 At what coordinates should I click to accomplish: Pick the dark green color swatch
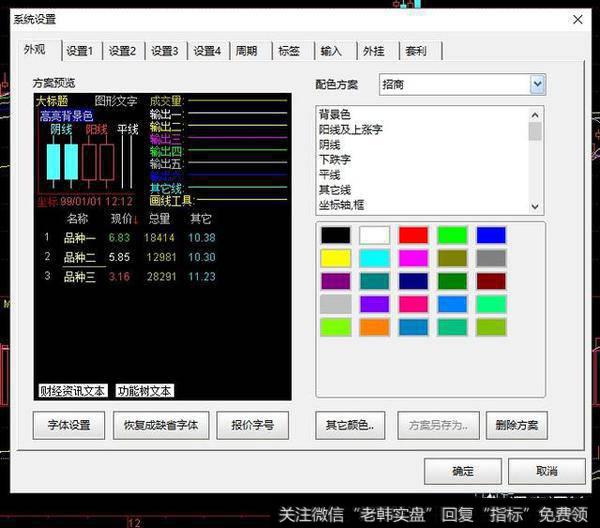452,281
